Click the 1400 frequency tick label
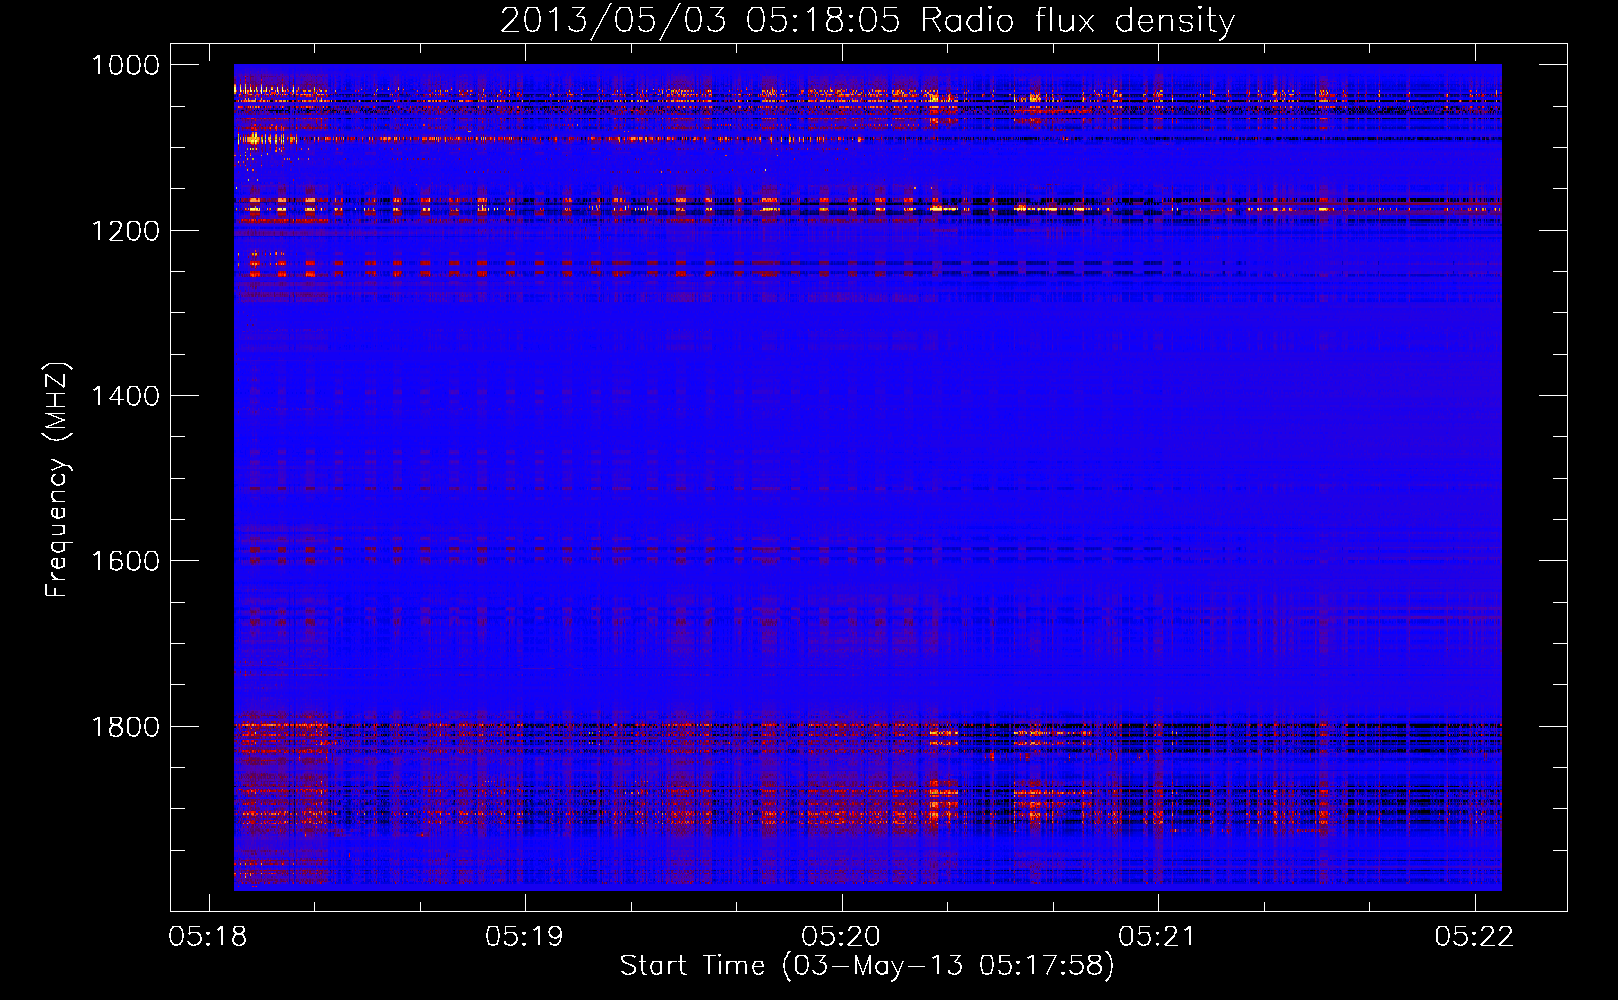 click(x=125, y=396)
